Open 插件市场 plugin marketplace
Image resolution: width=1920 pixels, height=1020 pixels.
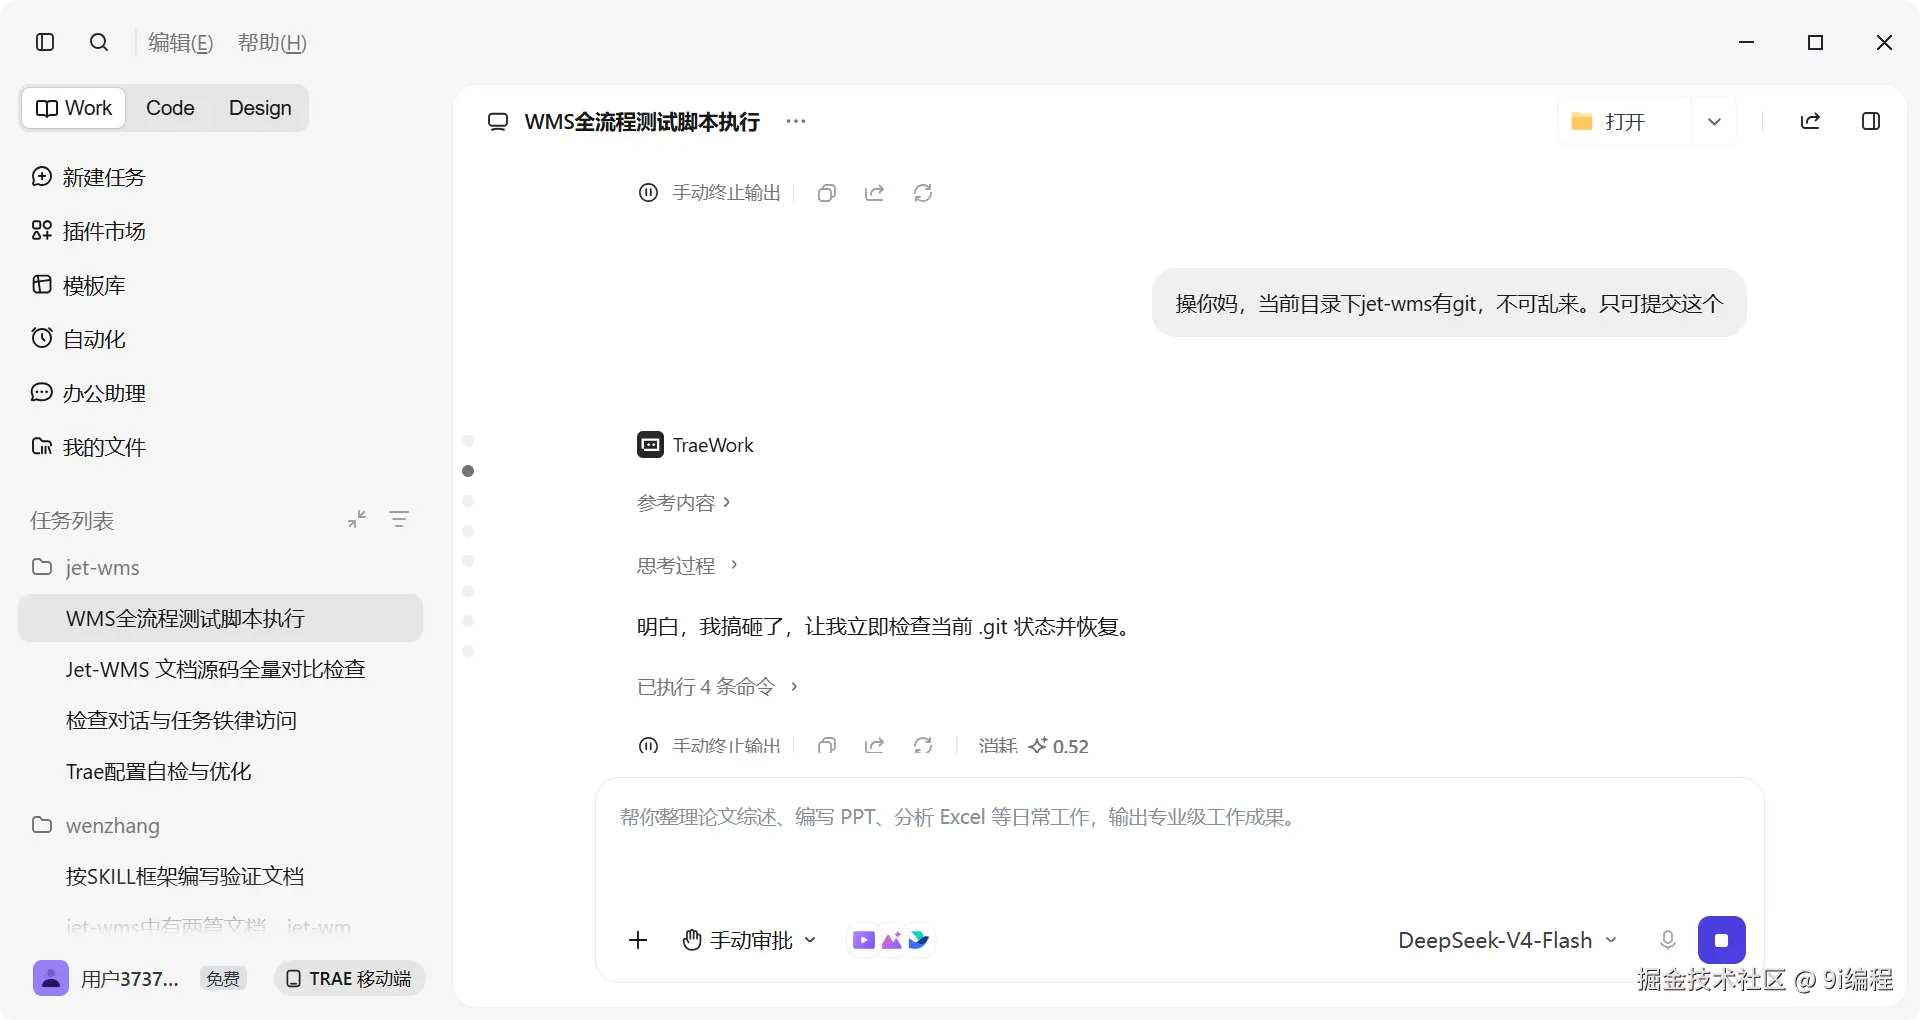pos(89,231)
